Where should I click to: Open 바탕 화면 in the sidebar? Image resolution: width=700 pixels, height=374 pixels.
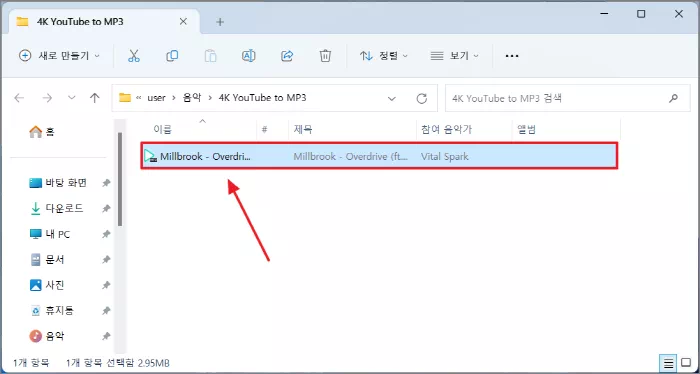pyautogui.click(x=58, y=183)
